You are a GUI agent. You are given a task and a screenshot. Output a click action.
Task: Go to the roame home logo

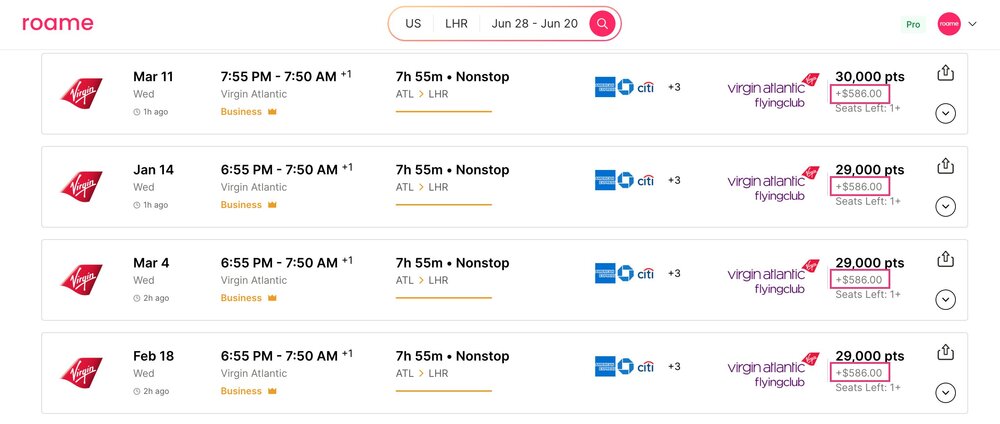[x=57, y=23]
